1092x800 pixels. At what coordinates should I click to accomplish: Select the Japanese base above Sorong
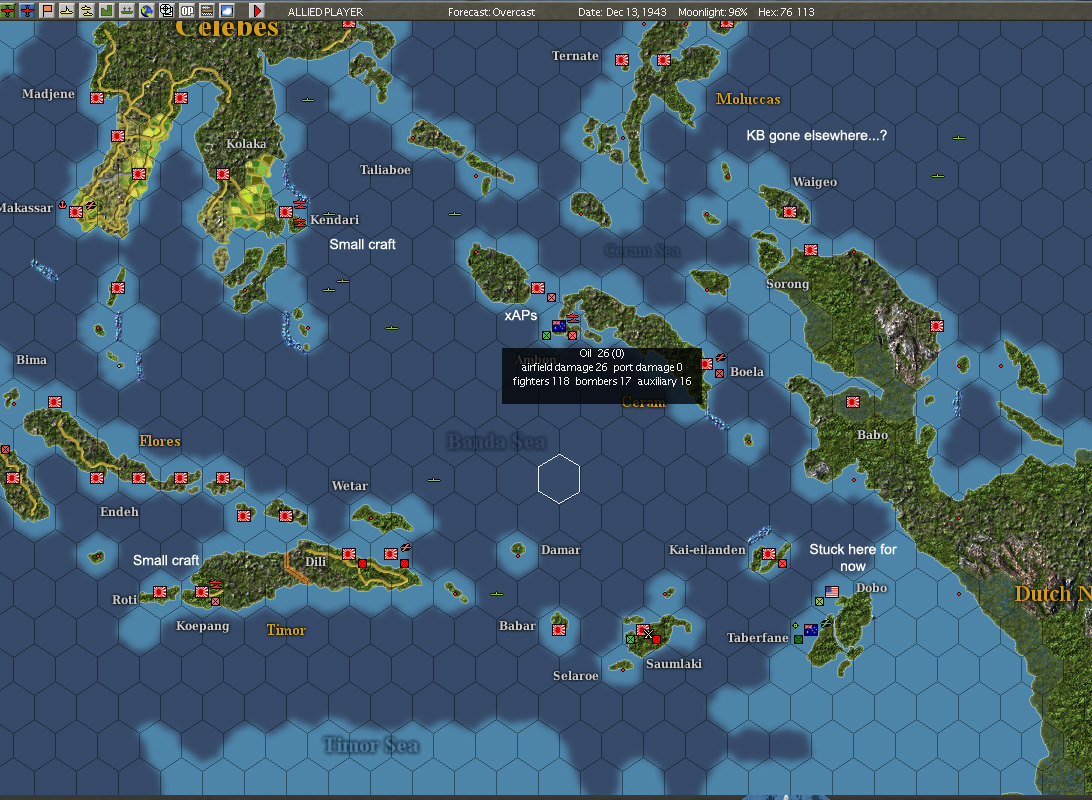click(811, 249)
